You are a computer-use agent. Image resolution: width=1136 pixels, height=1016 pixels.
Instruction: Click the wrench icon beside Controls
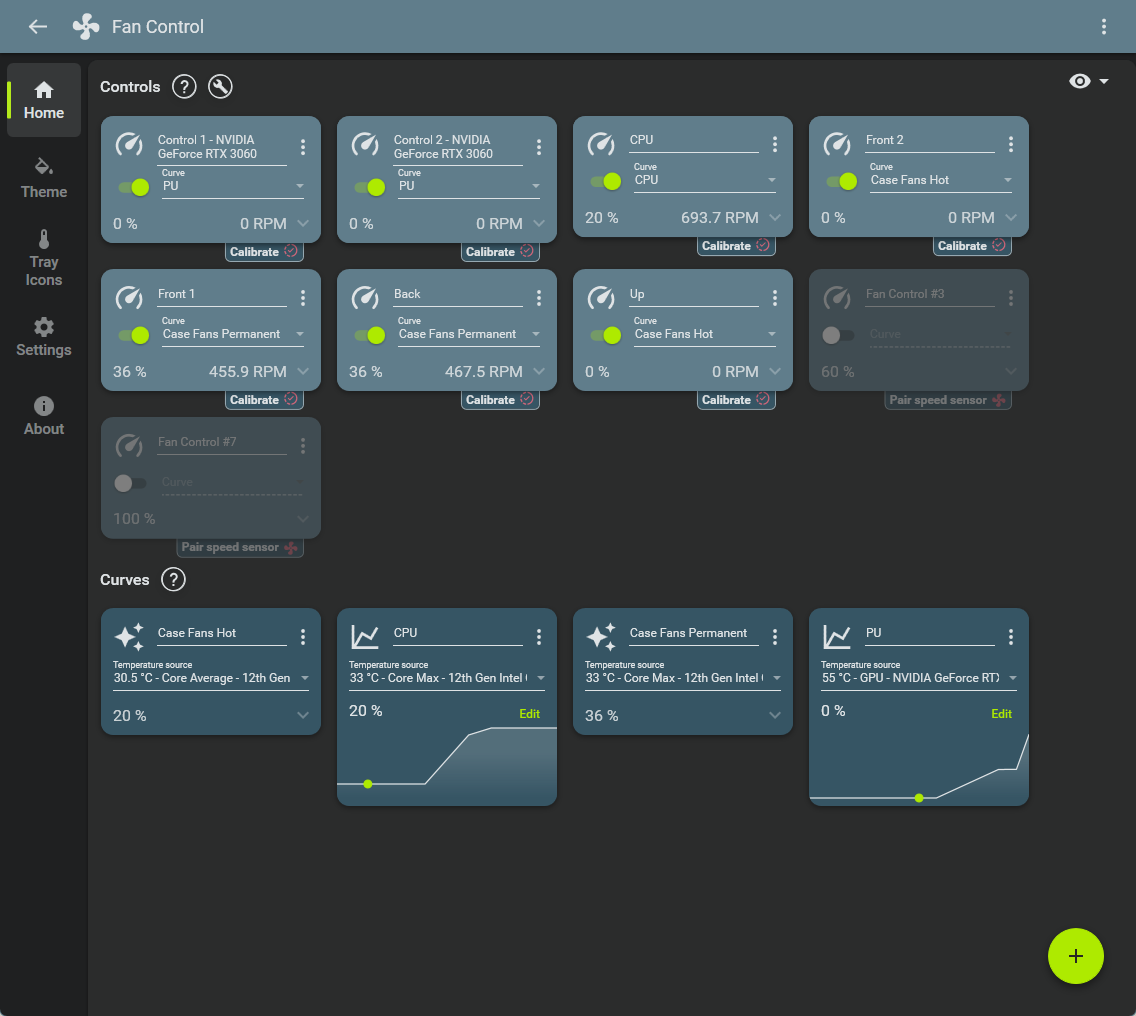(220, 87)
